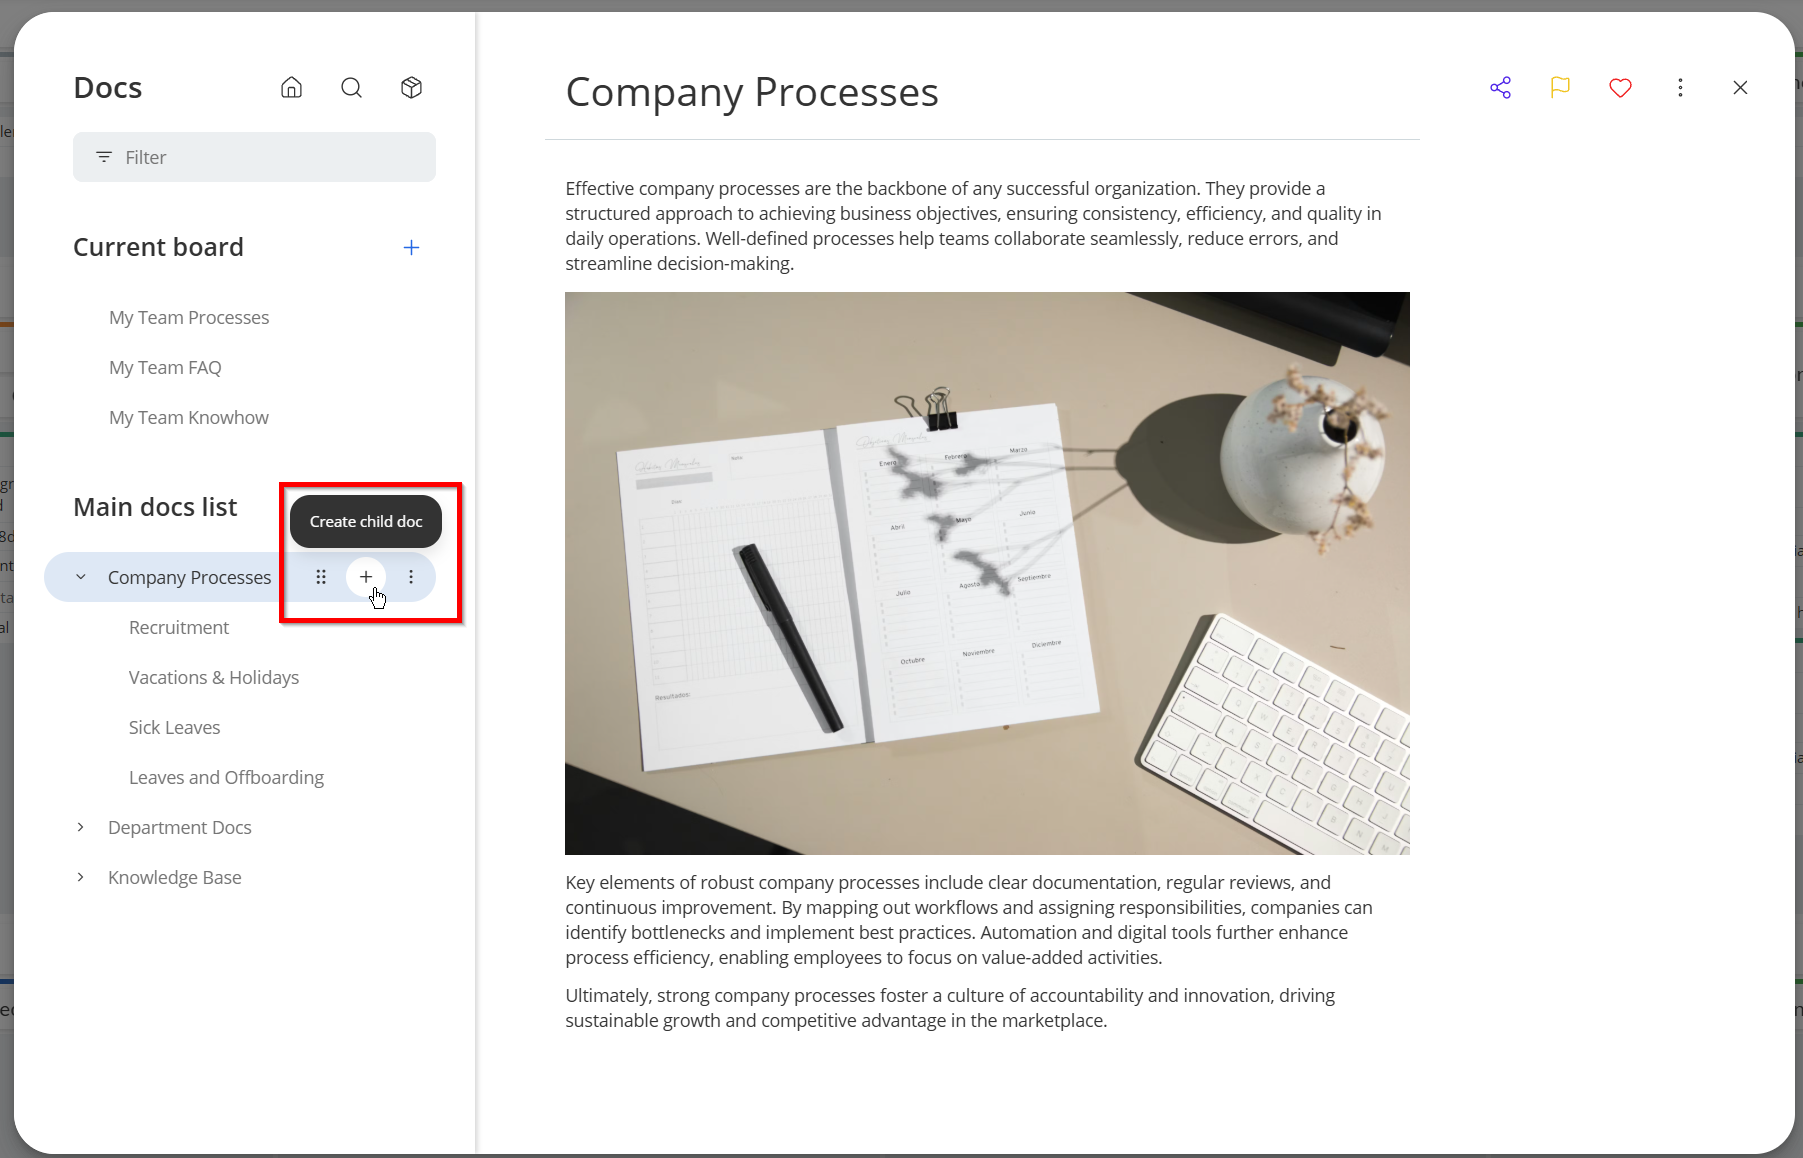Open the Recruitment child doc
The height and width of the screenshot is (1158, 1803).
tap(179, 628)
